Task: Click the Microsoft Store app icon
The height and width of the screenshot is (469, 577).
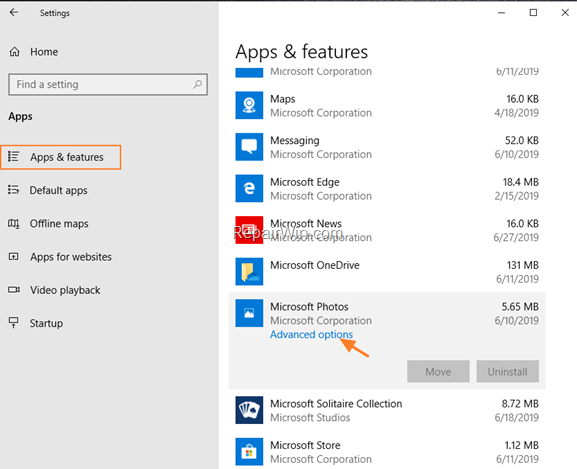Action: [249, 451]
